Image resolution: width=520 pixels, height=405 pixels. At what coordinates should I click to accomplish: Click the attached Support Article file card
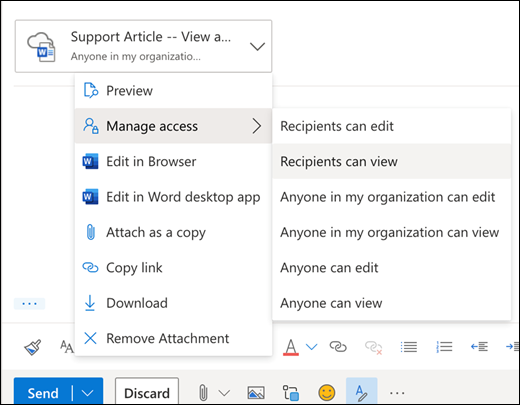click(143, 46)
